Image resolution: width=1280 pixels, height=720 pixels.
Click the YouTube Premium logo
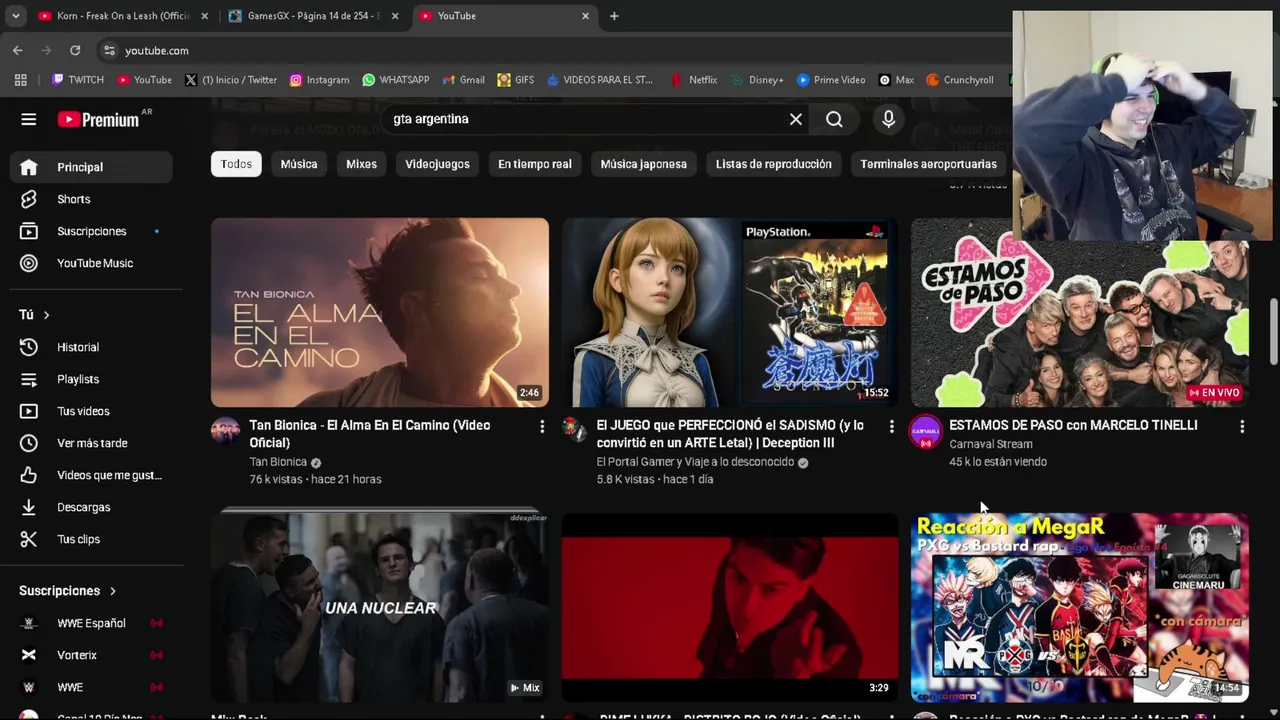pyautogui.click(x=98, y=119)
